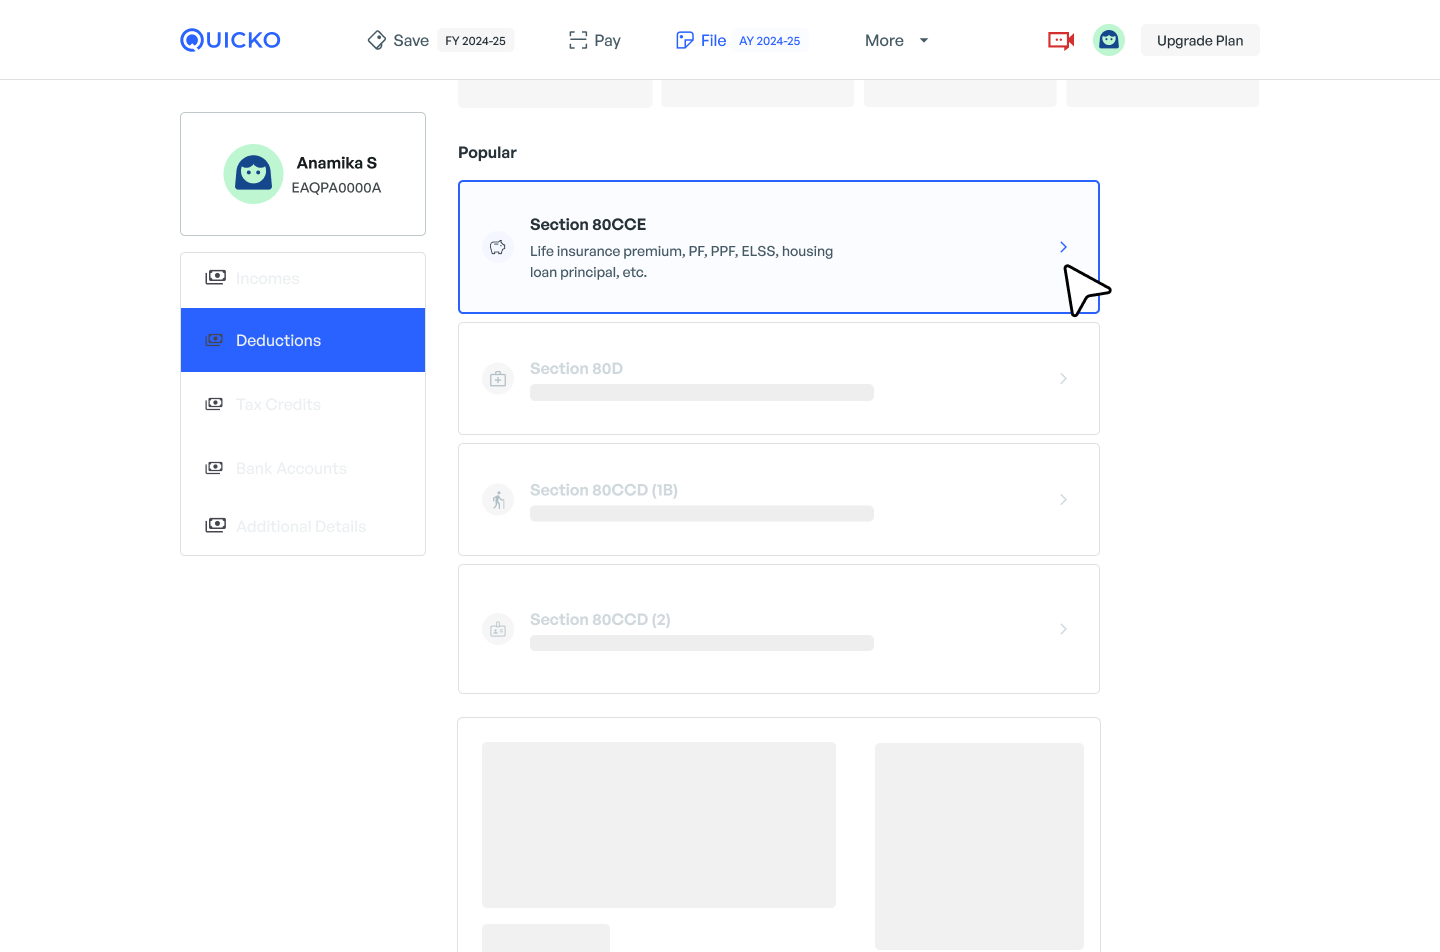
Task: Click the piggy bank icon for Section 80CCE
Action: click(498, 247)
